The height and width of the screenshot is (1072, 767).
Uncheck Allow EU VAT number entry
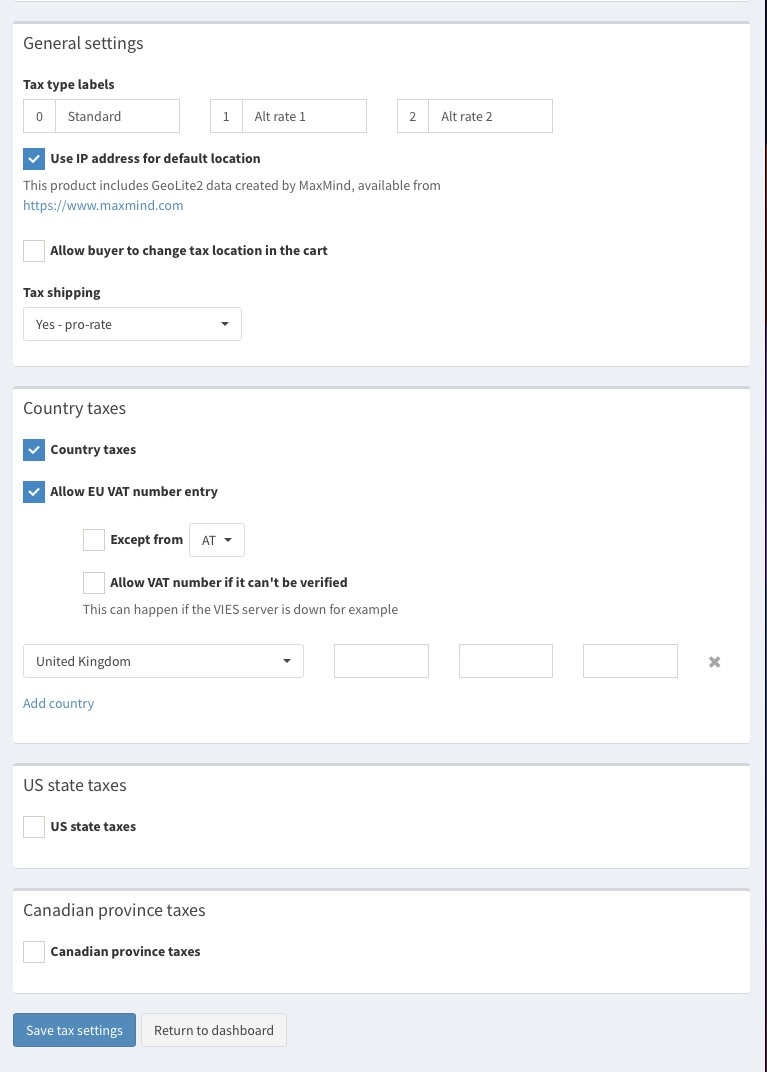click(34, 492)
